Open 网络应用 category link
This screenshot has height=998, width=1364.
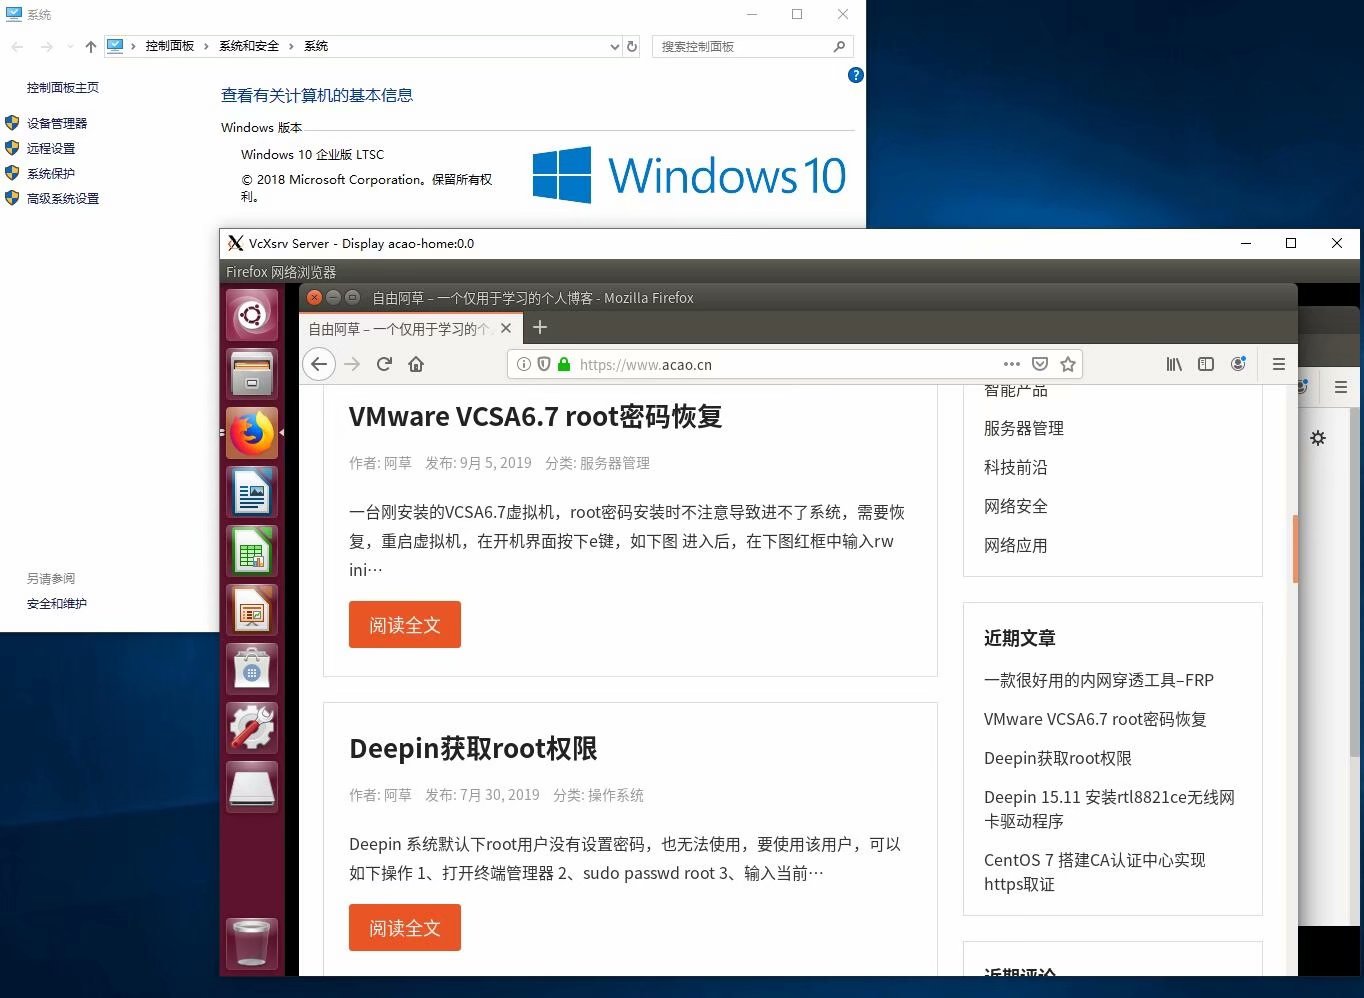(1015, 545)
